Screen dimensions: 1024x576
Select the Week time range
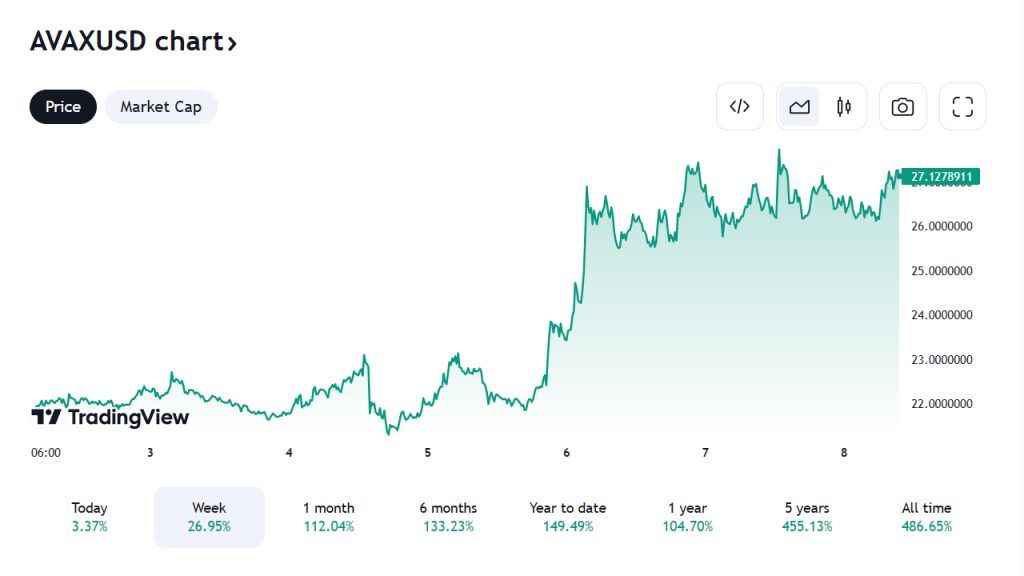click(x=209, y=517)
